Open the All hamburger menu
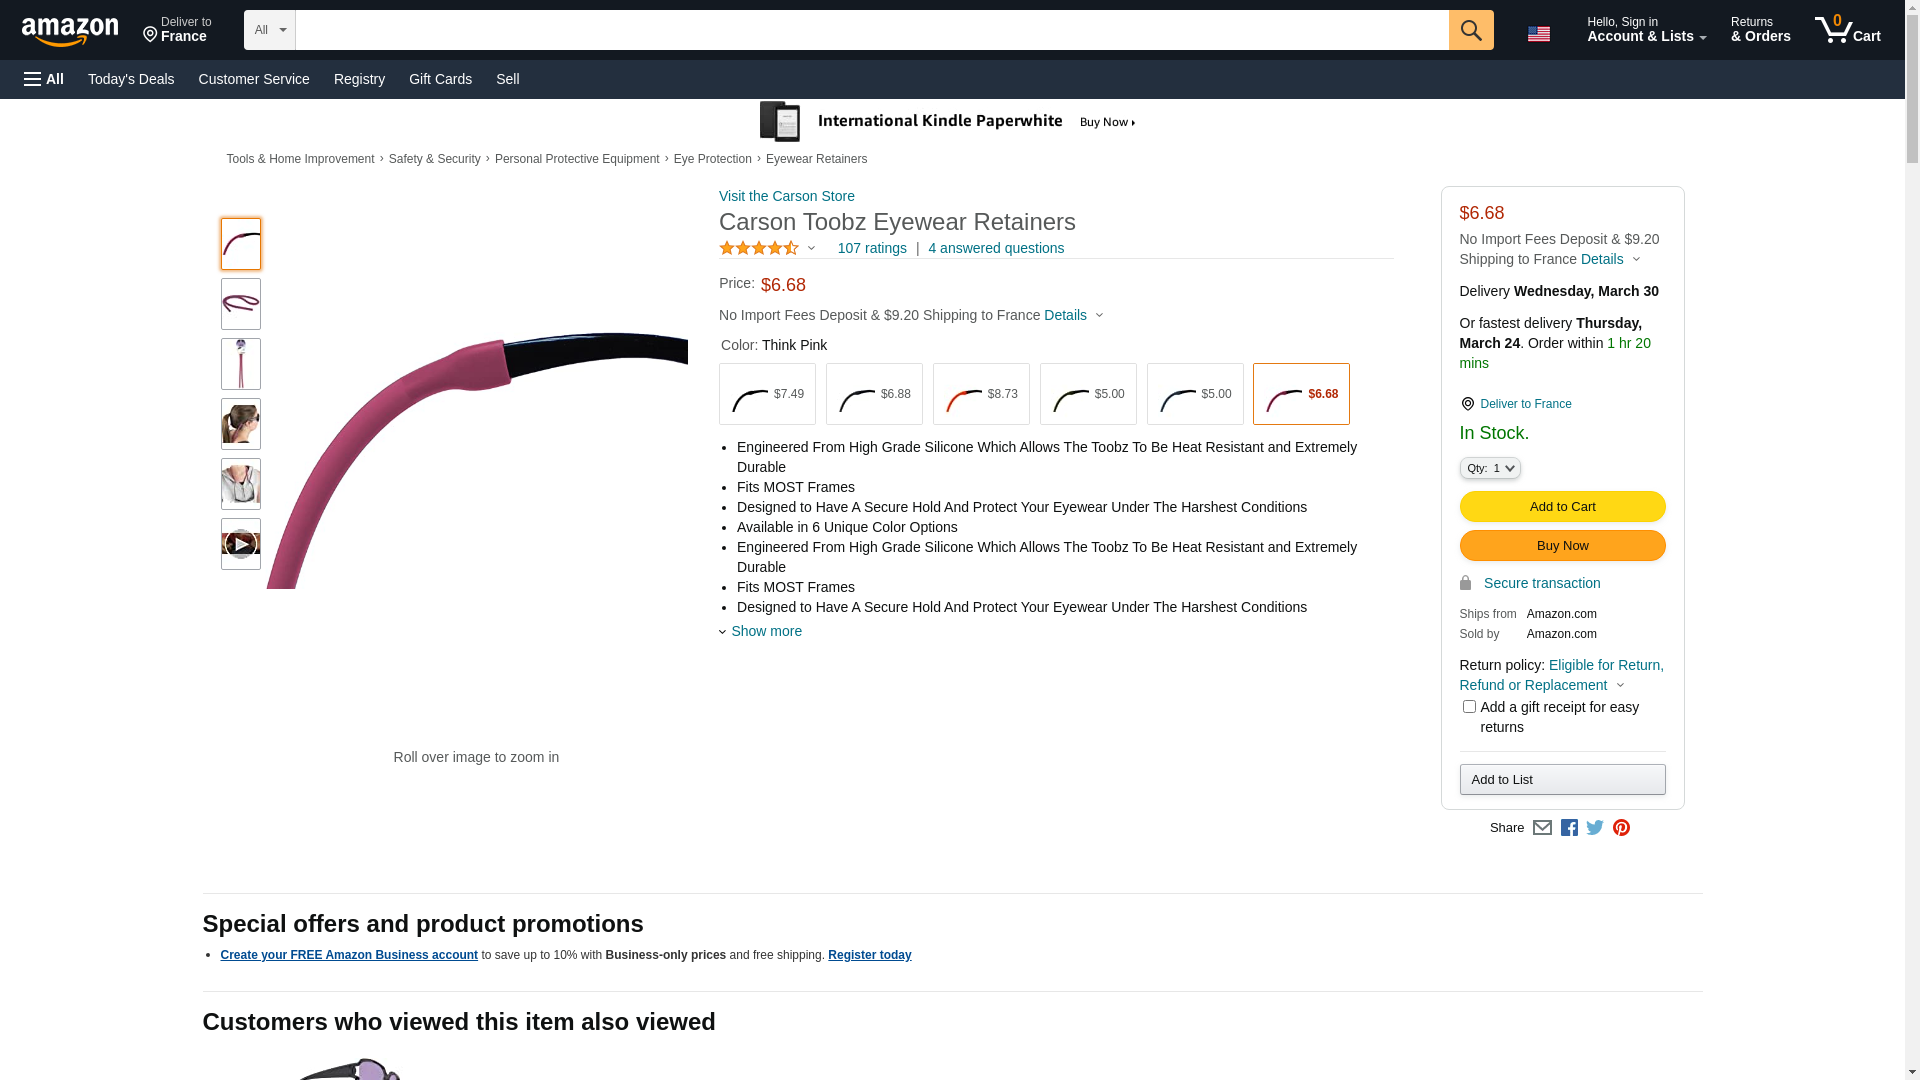1920x1080 pixels. pyautogui.click(x=44, y=79)
